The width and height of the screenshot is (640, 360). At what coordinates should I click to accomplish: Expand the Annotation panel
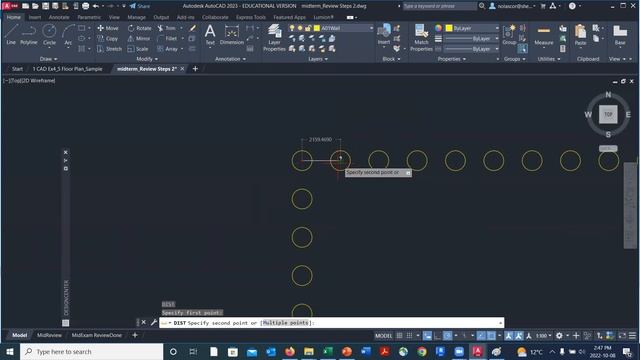230,59
